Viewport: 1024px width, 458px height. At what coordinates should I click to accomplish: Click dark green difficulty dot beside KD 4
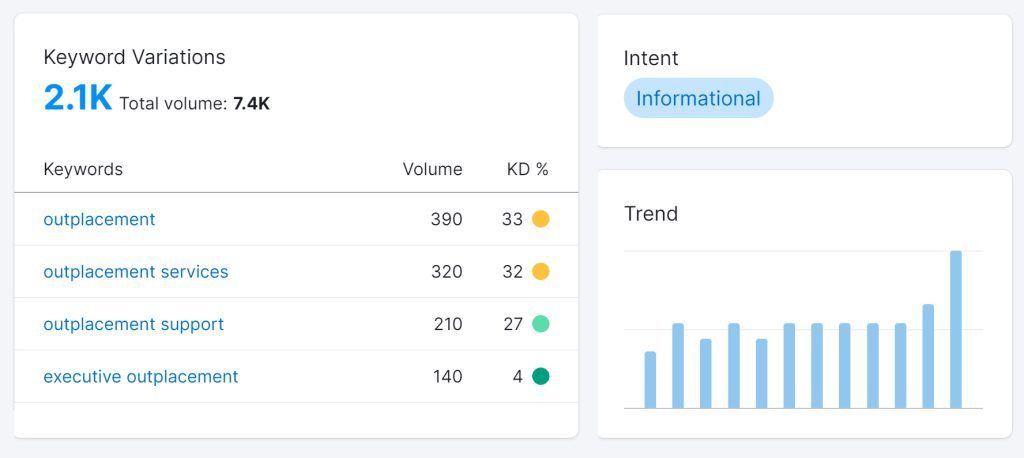541,377
